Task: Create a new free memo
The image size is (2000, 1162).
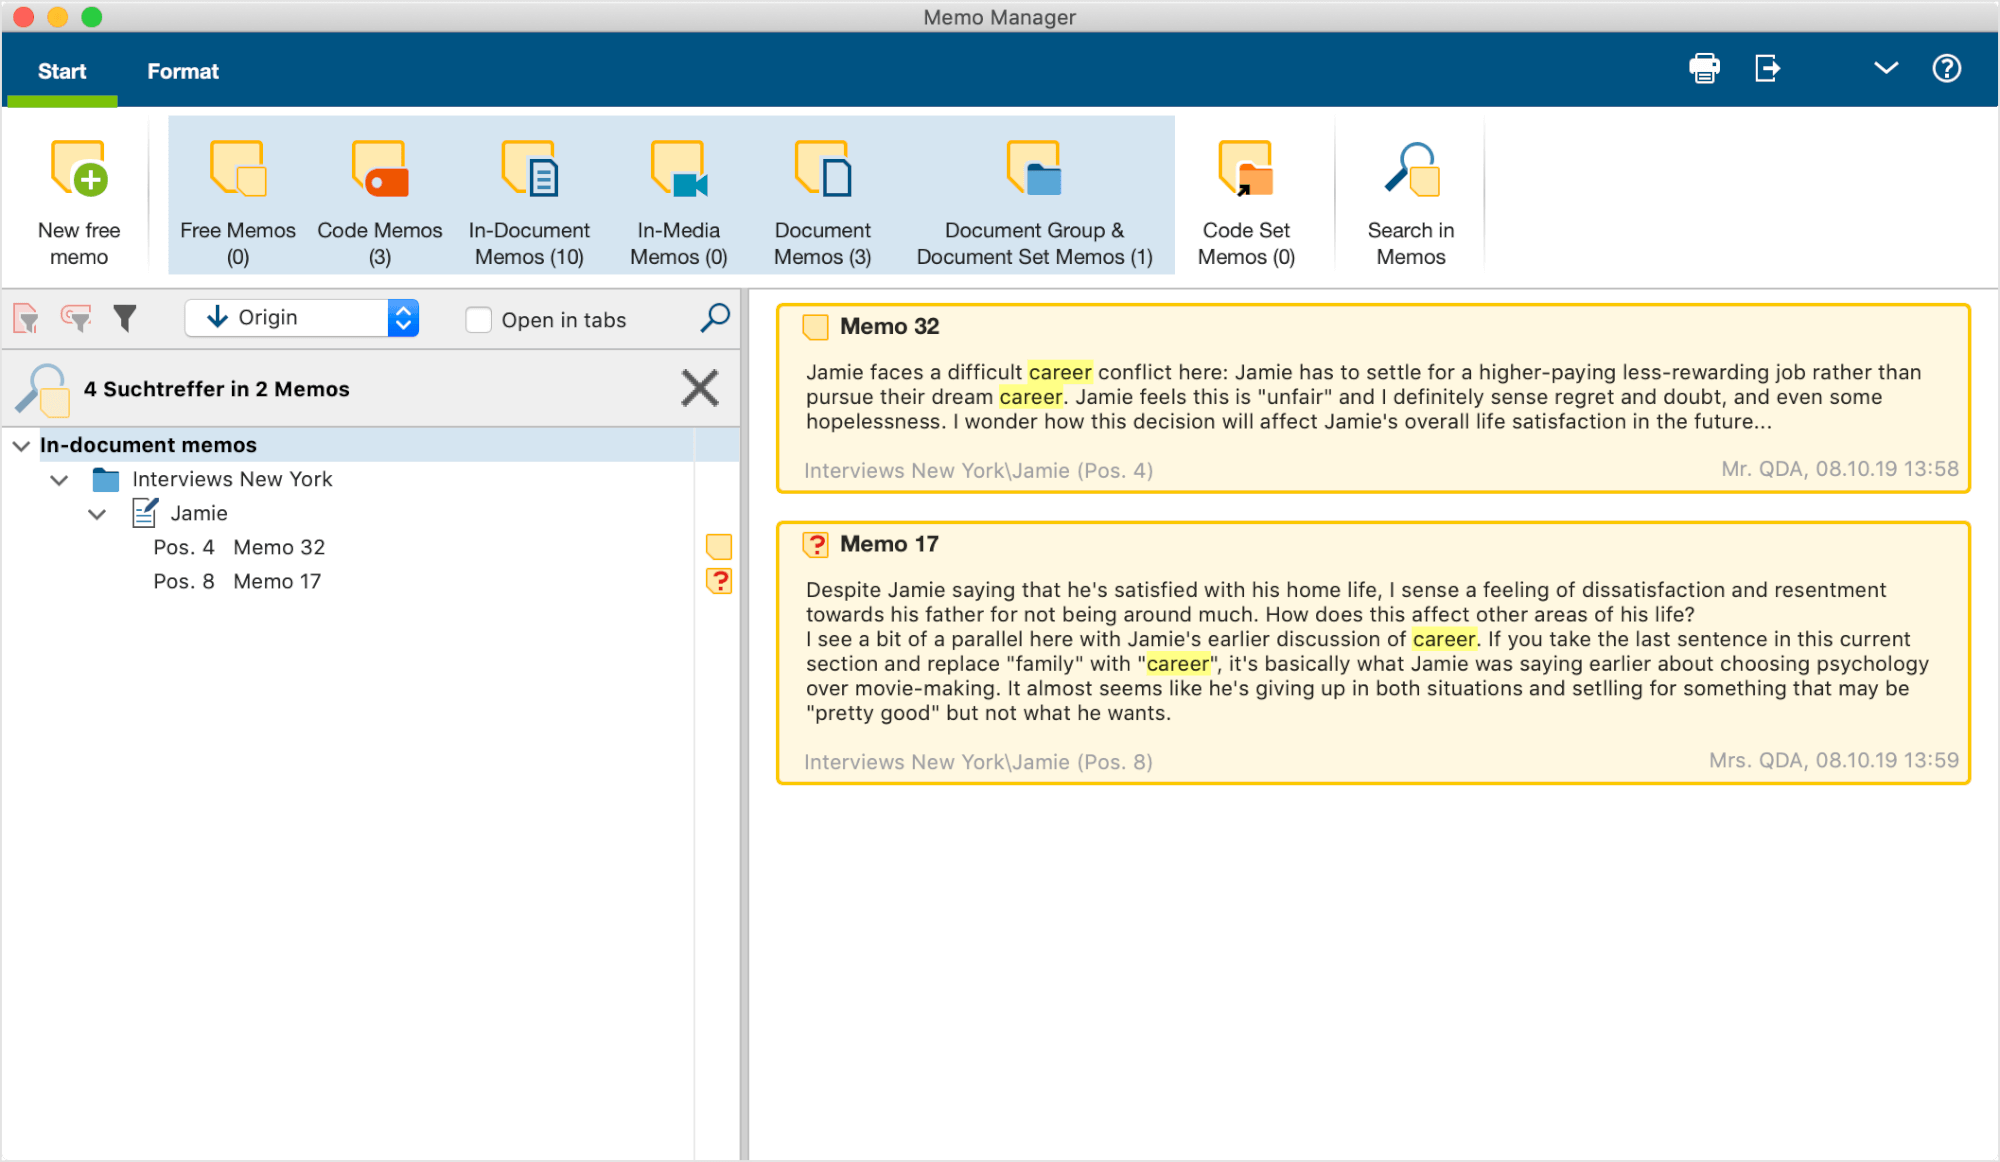Action: 79,202
